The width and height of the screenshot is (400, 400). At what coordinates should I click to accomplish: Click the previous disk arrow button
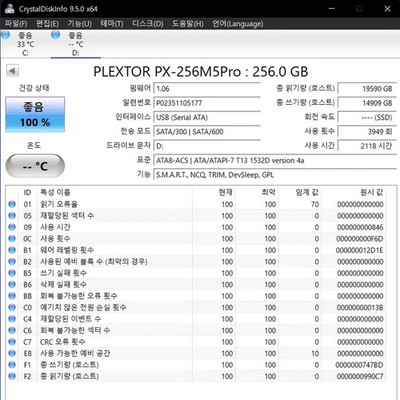click(x=12, y=71)
